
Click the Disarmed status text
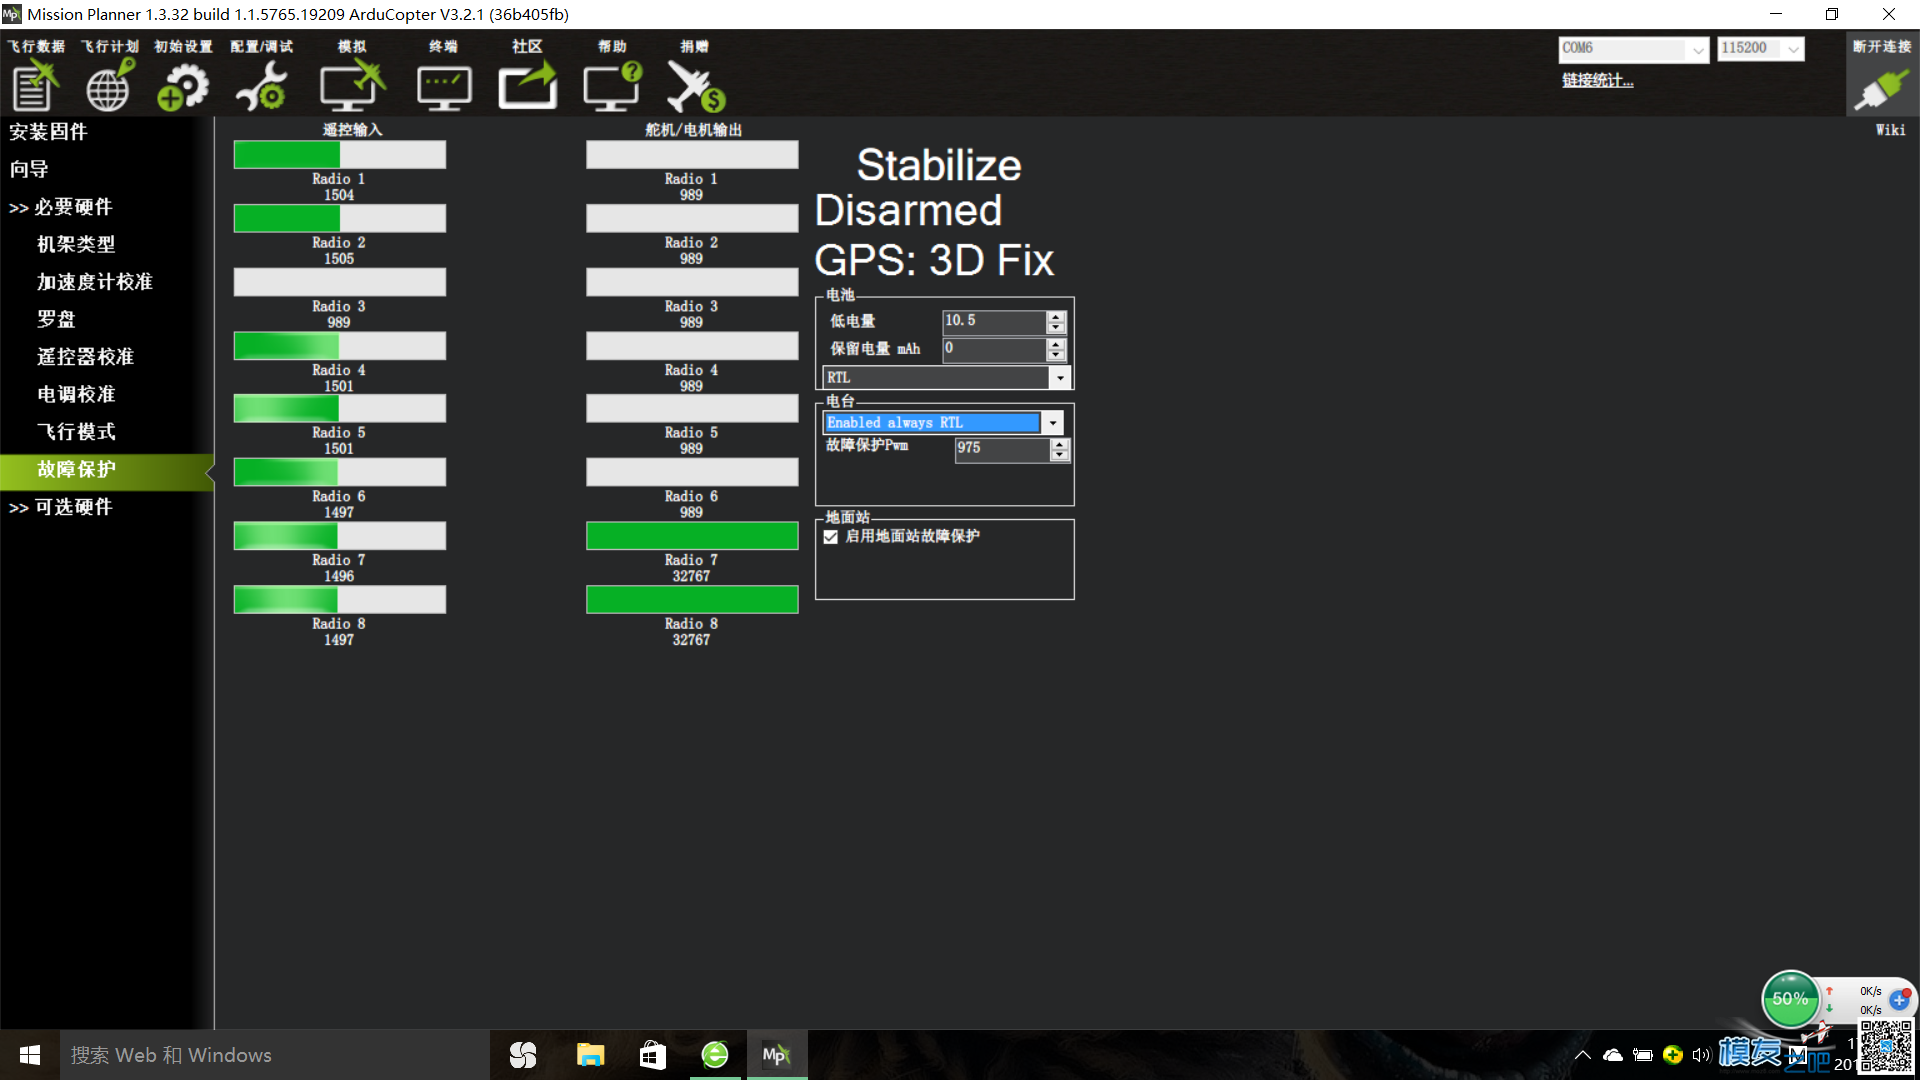point(908,211)
